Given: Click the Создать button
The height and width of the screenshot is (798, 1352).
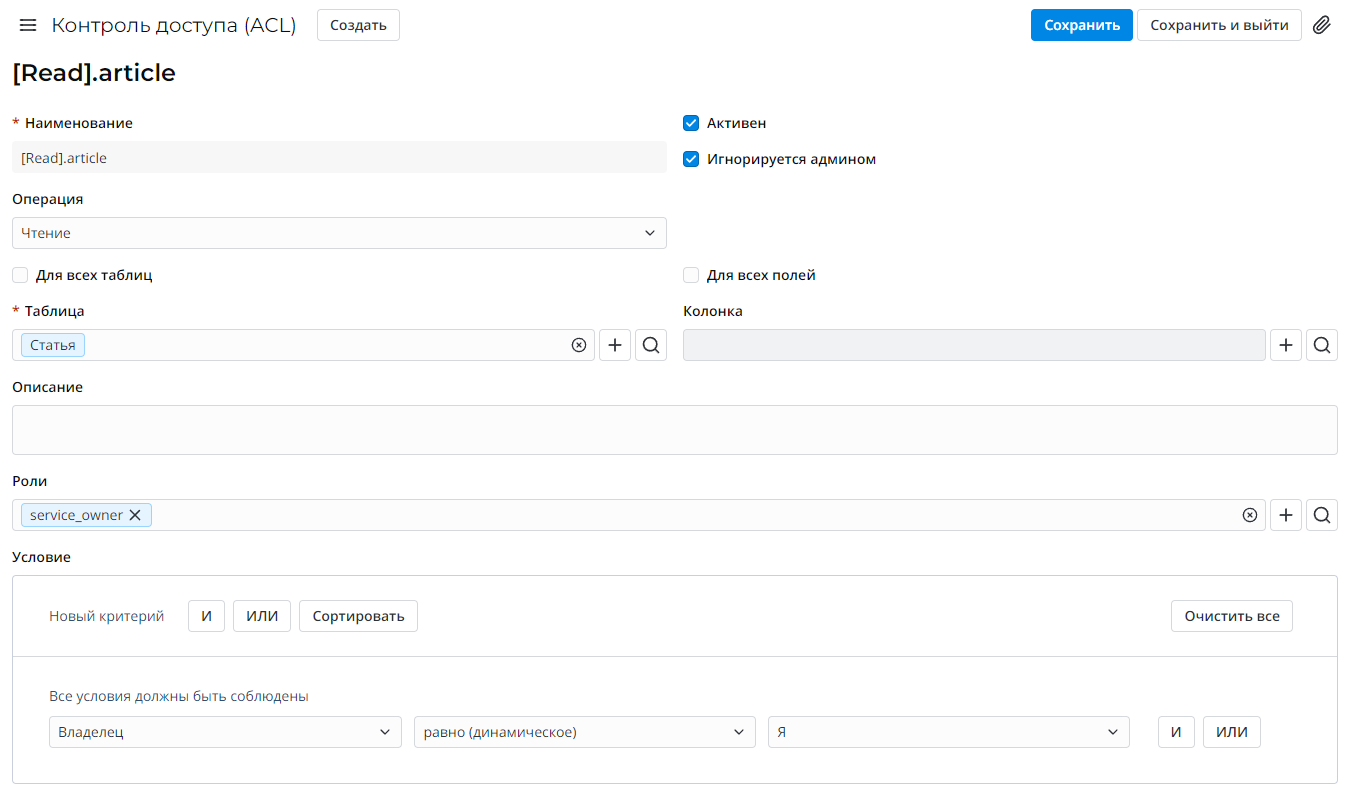Looking at the screenshot, I should (x=358, y=25).
